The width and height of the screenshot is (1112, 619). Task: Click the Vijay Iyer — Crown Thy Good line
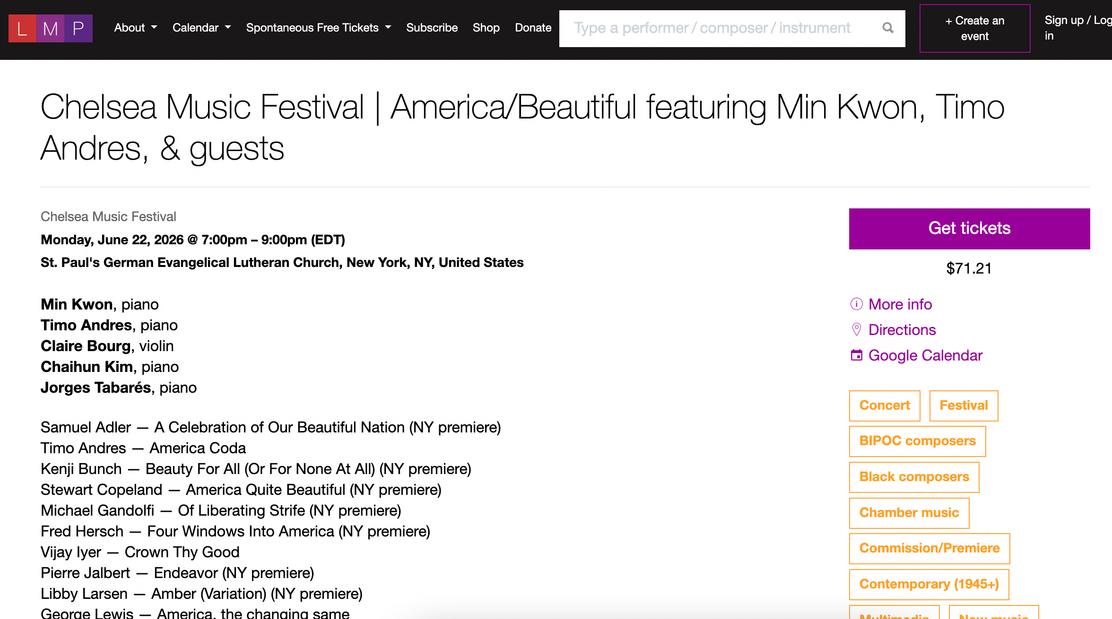coord(140,552)
